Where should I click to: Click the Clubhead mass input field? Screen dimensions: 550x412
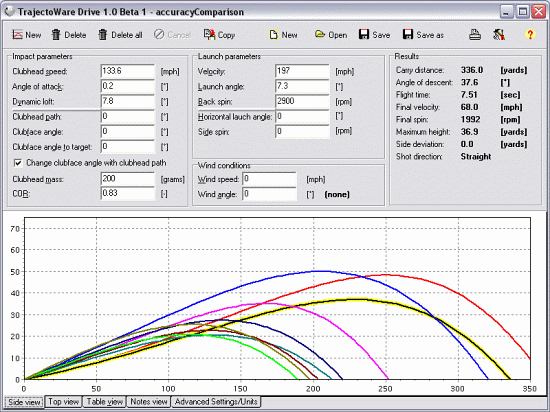coord(128,179)
